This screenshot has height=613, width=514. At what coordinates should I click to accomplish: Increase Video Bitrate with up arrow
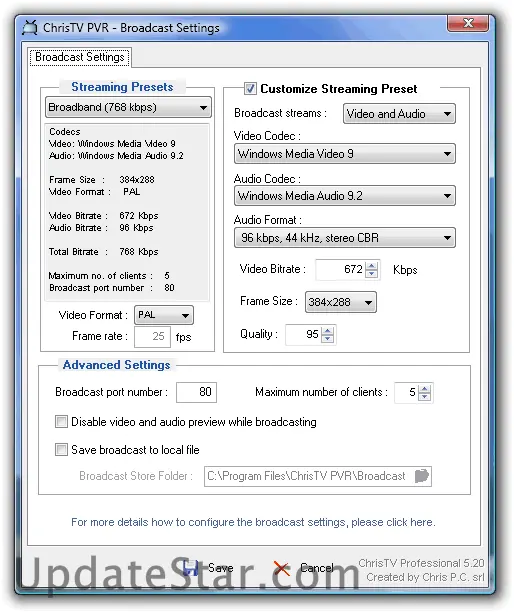[x=372, y=266]
